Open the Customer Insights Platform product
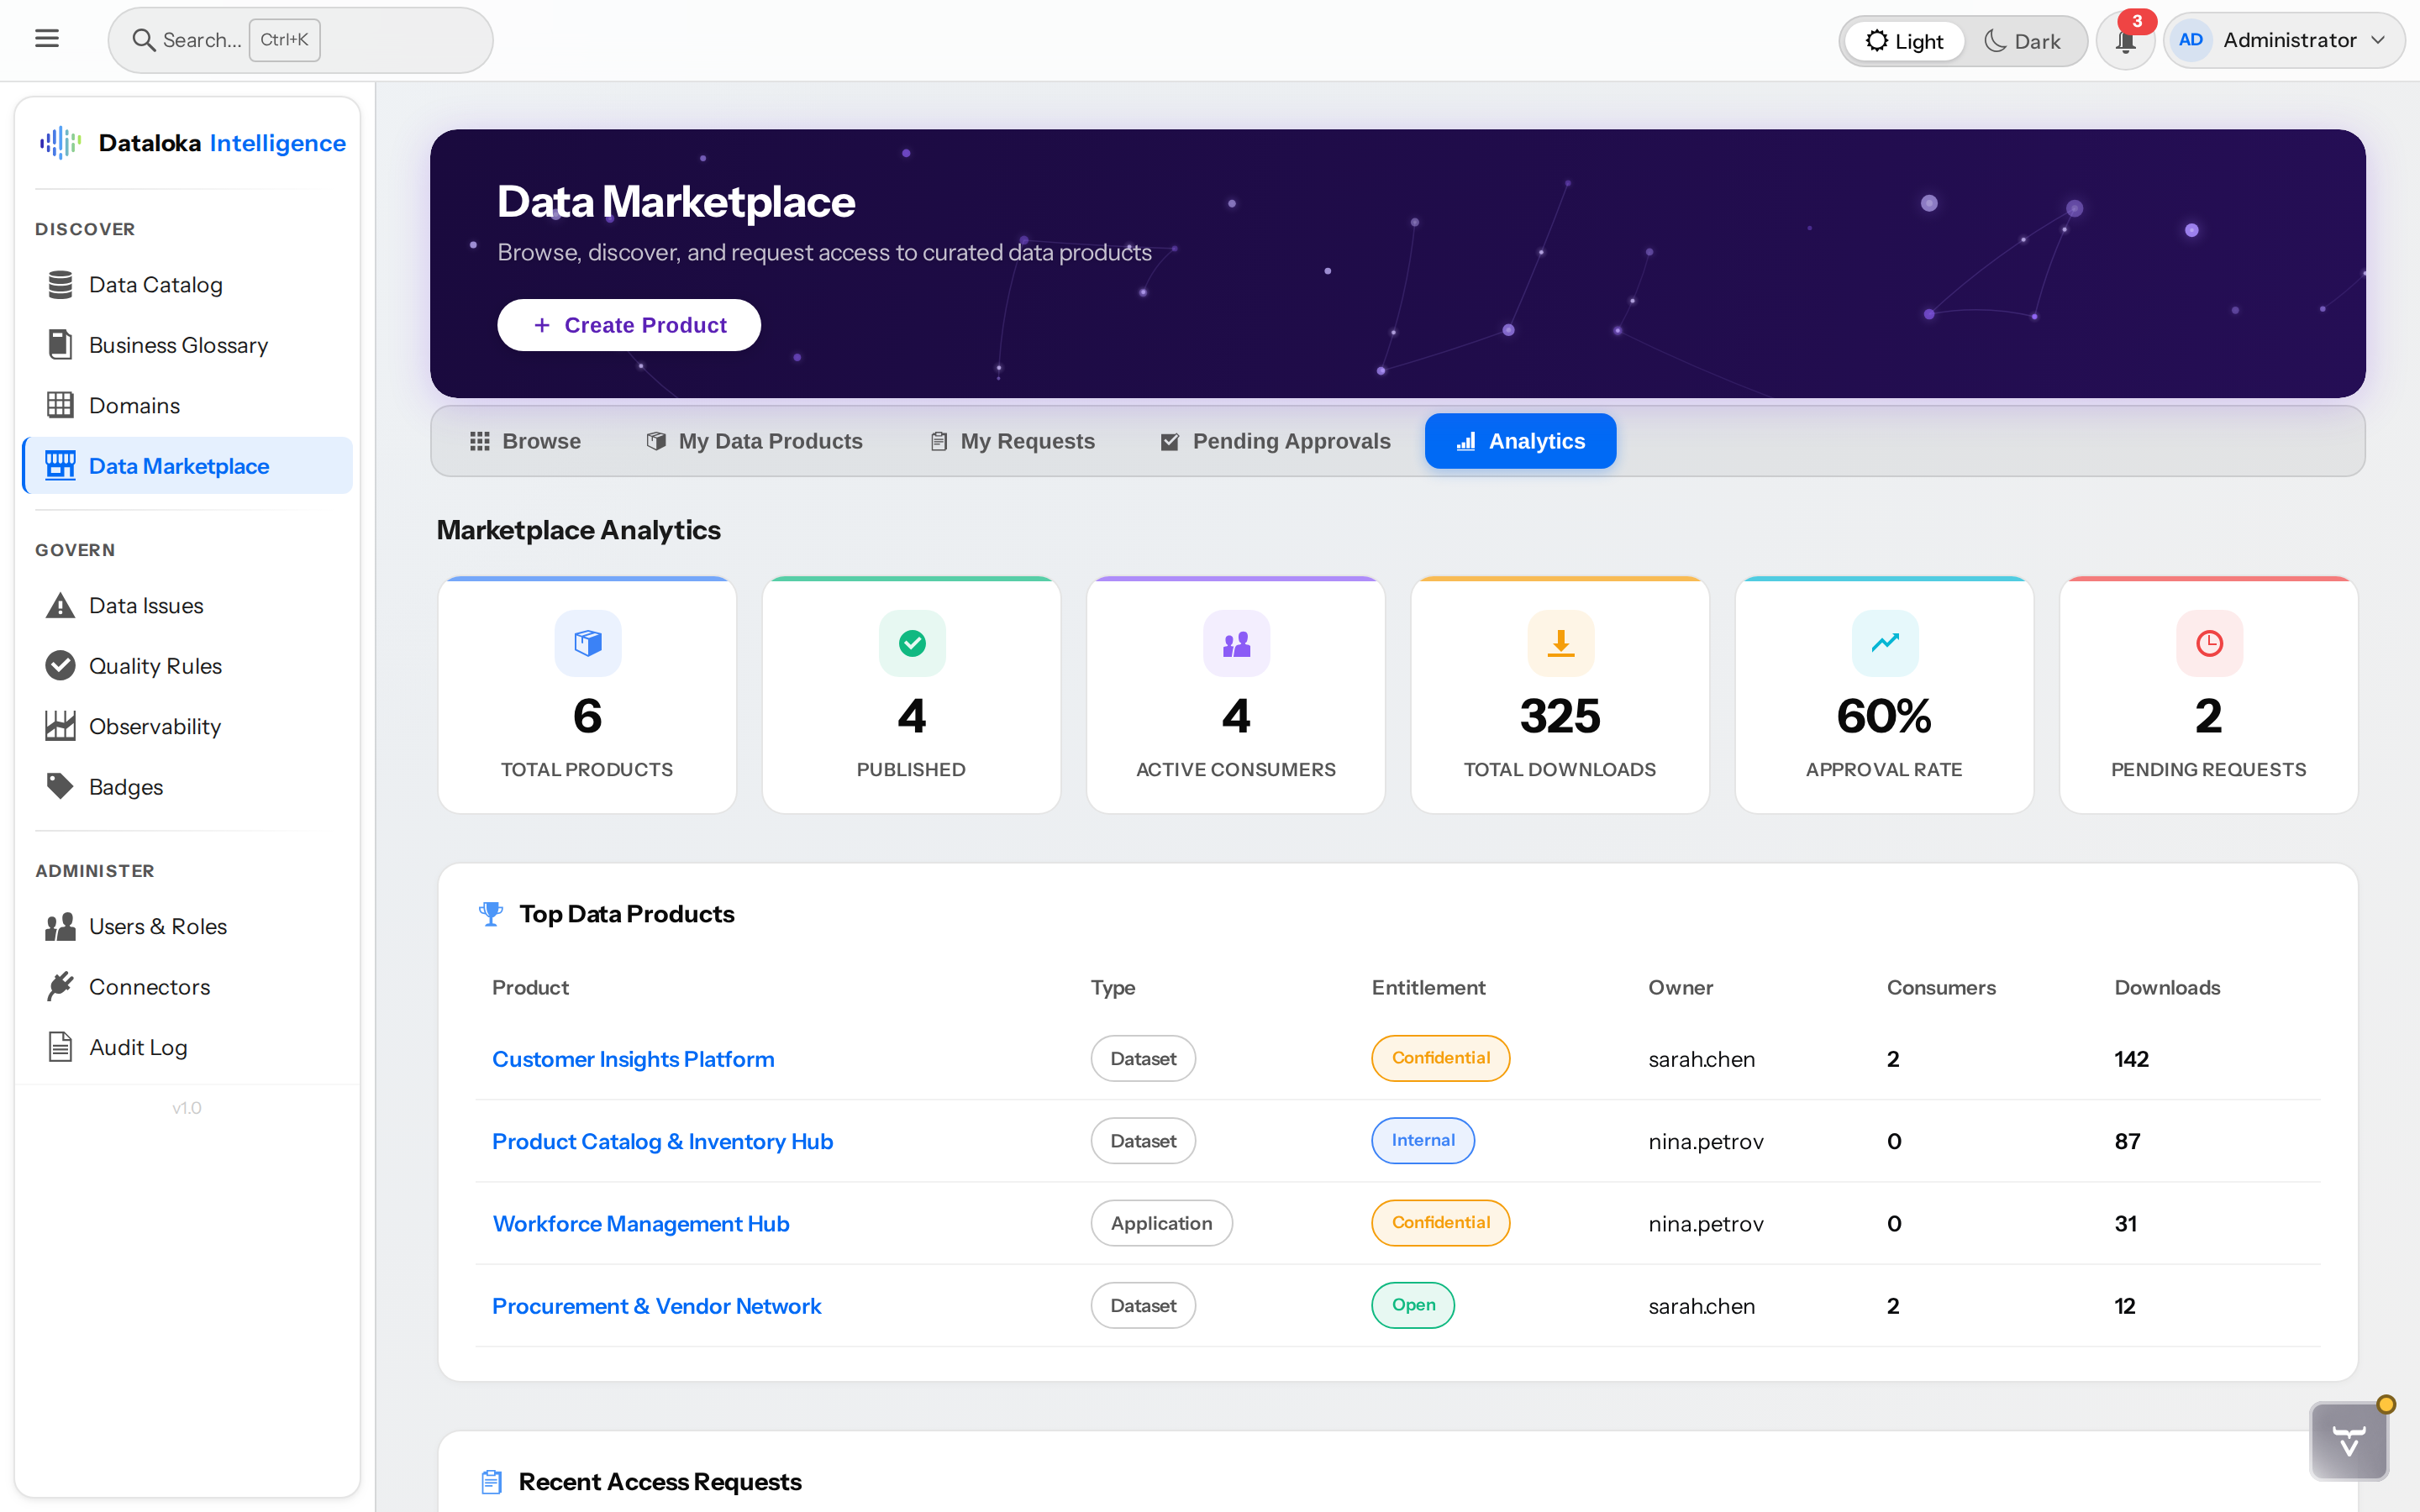Viewport: 2420px width, 1512px height. pos(633,1058)
